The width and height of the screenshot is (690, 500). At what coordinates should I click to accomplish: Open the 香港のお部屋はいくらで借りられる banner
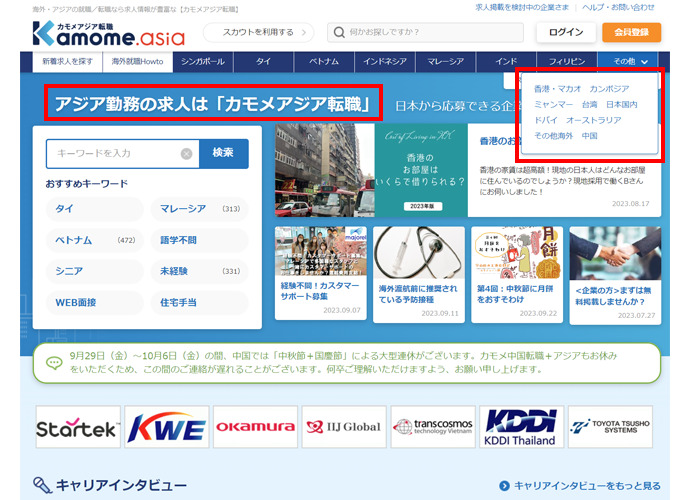(x=422, y=170)
